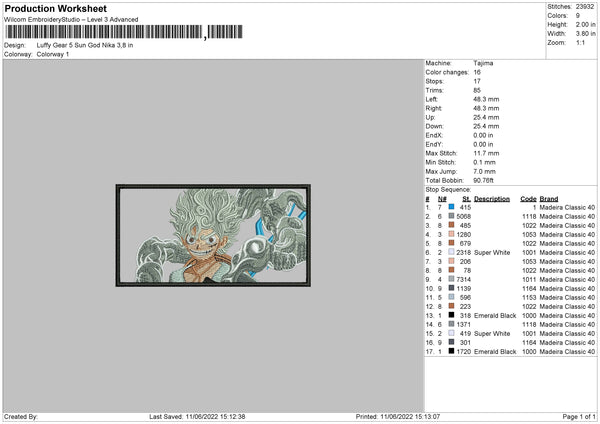Click the EndY label

point(434,144)
